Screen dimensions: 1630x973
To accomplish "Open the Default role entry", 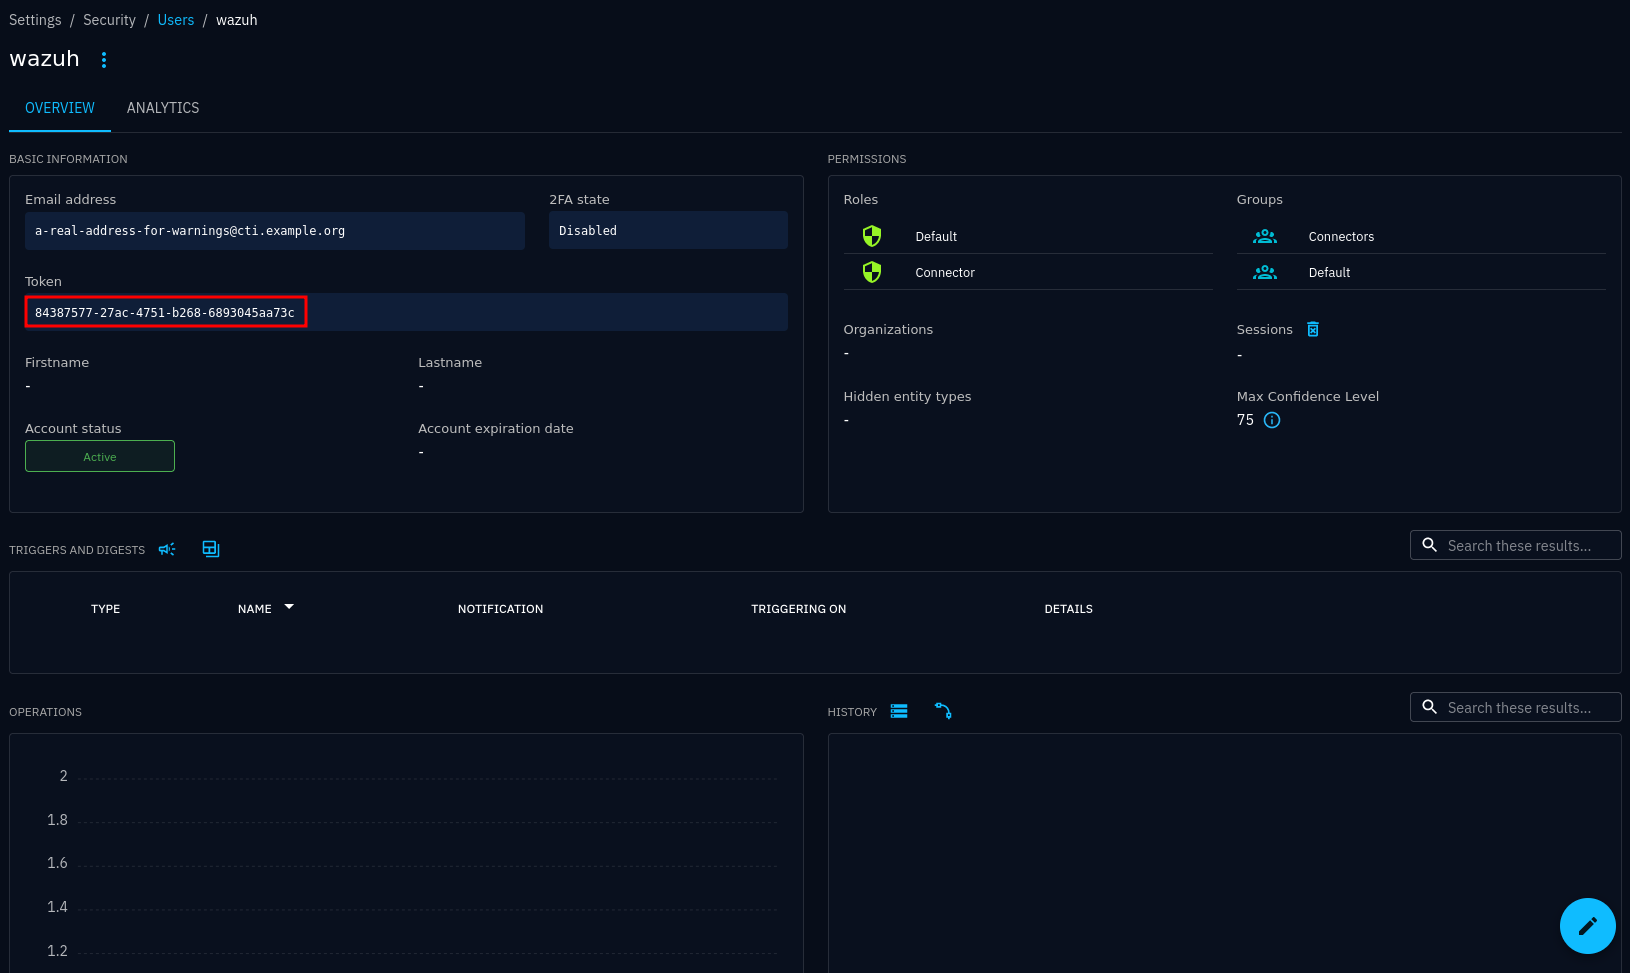I will (1028, 236).
